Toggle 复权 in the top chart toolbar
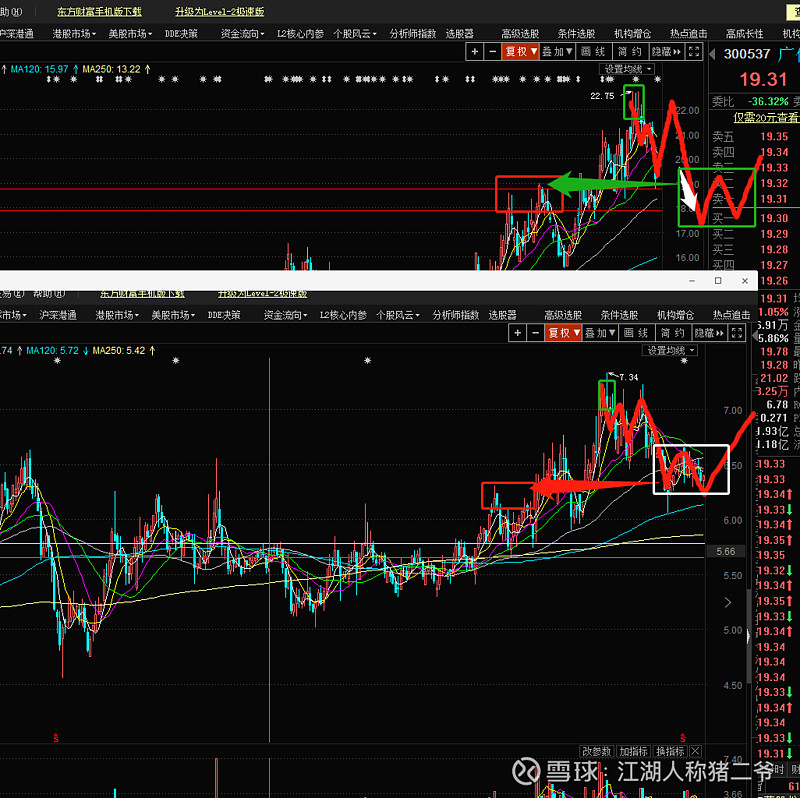The width and height of the screenshot is (800, 798). click(520, 51)
